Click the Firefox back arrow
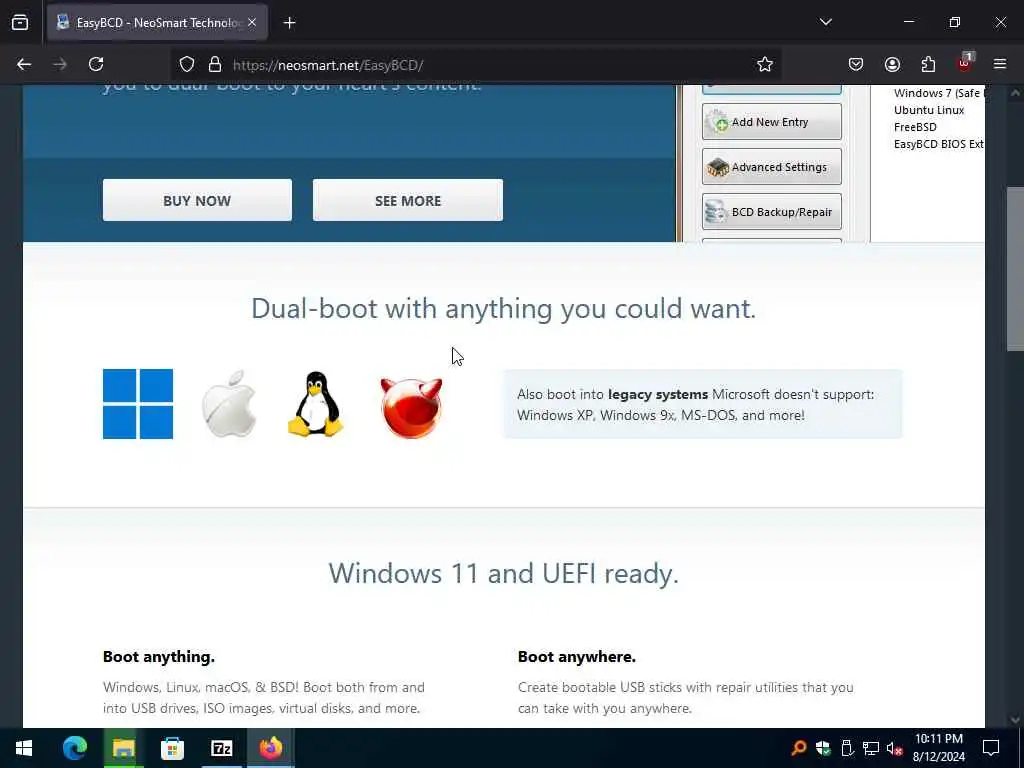 tap(24, 64)
